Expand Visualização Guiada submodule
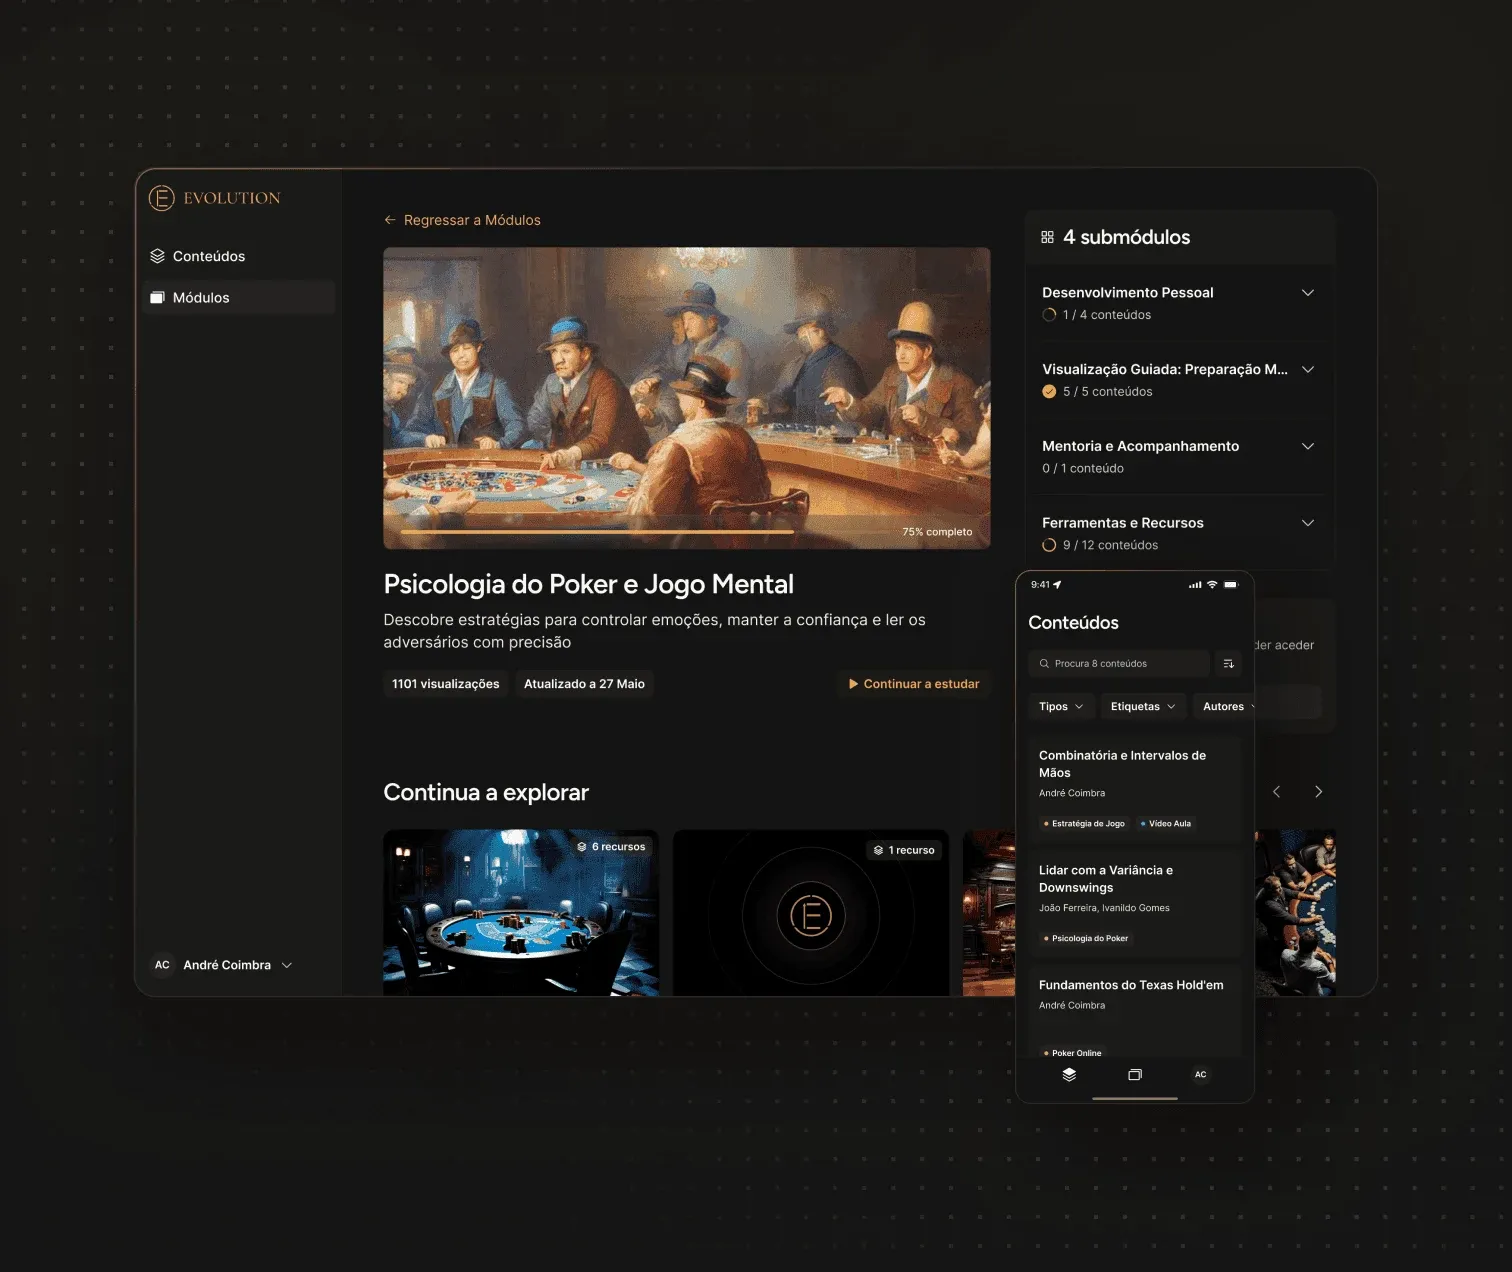This screenshot has height=1272, width=1512. click(1307, 369)
